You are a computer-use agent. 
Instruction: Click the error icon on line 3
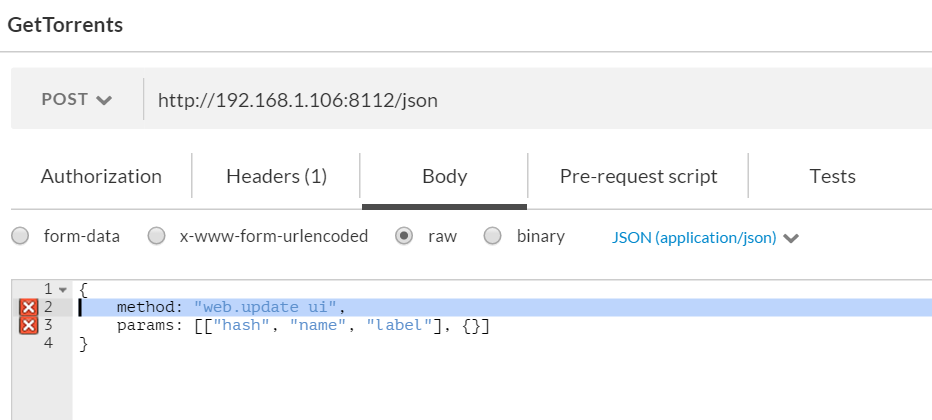29,326
